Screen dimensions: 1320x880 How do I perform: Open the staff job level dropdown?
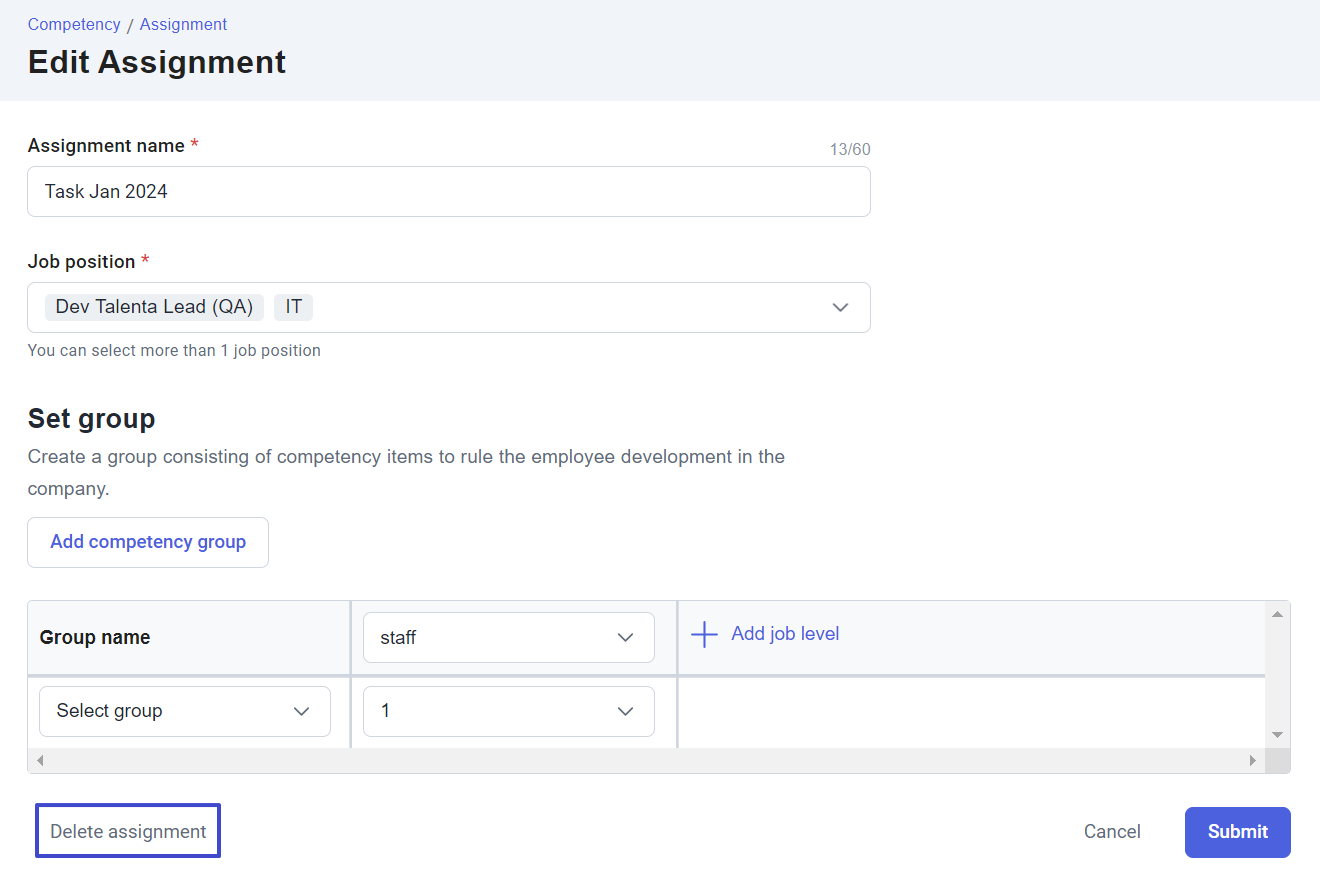(x=508, y=637)
